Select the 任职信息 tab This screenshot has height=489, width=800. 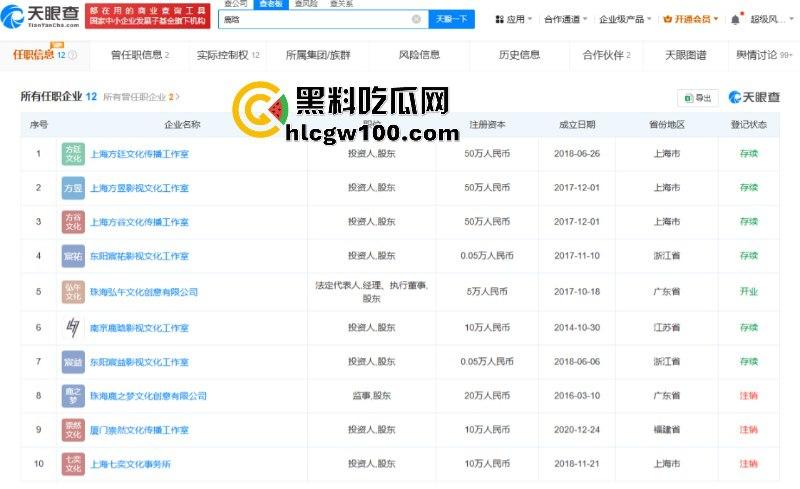(x=44, y=55)
